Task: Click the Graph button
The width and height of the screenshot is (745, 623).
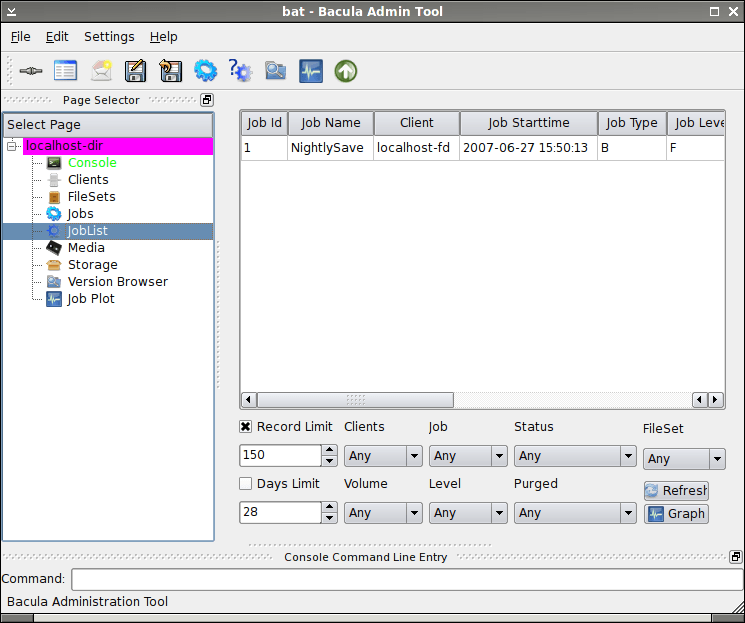Action: (676, 514)
